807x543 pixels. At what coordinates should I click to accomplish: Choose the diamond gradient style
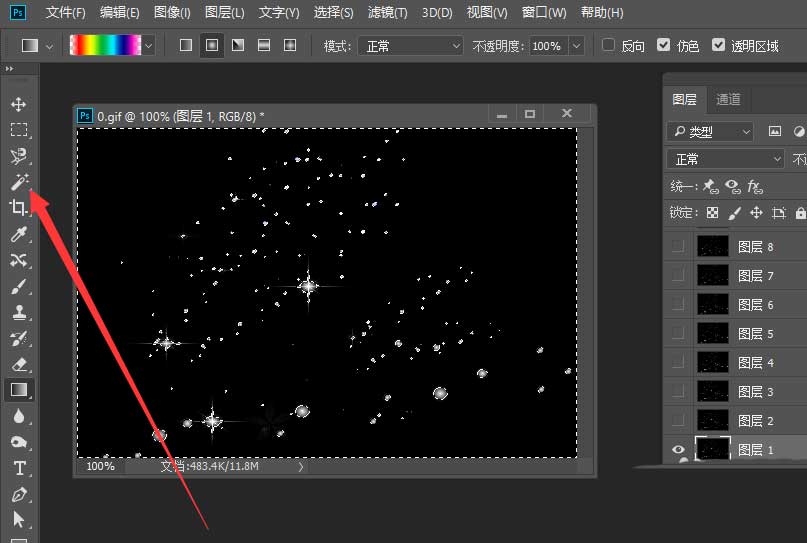[290, 45]
